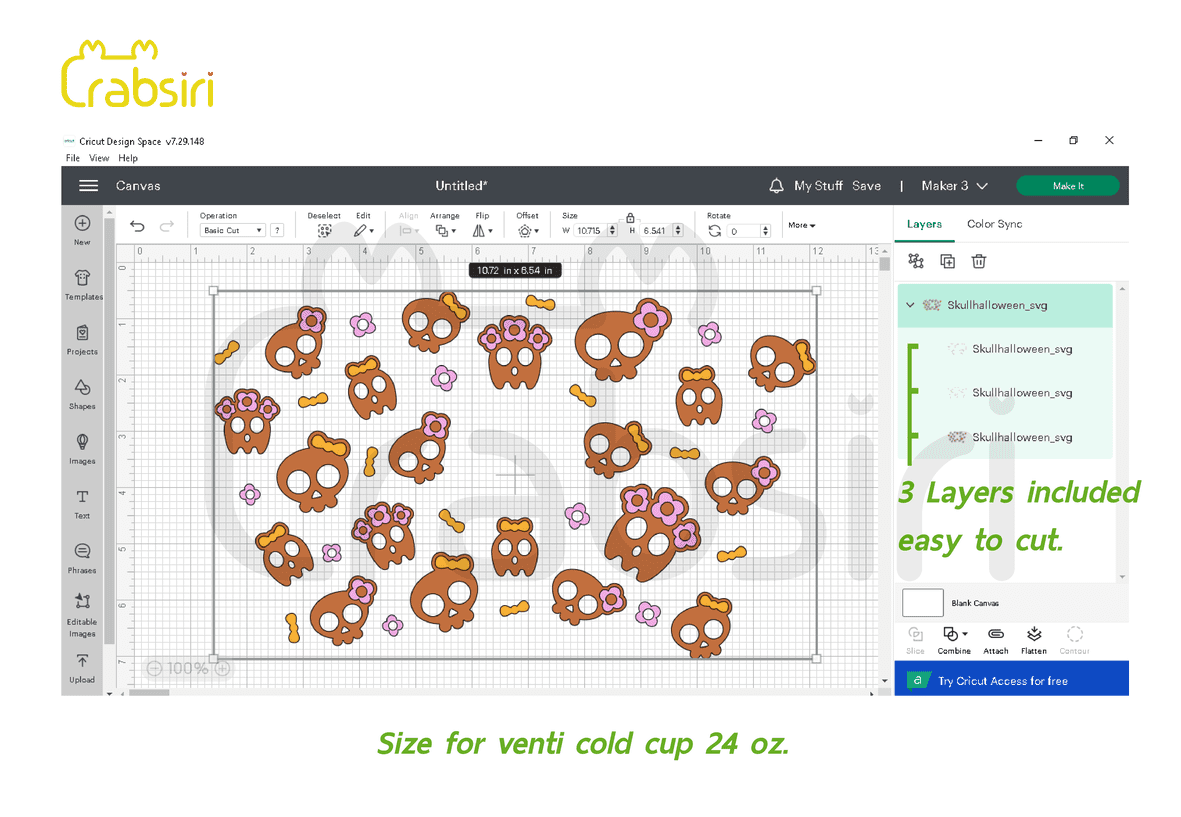The height and width of the screenshot is (817, 1181).
Task: Open the File menu
Action: click(73, 158)
